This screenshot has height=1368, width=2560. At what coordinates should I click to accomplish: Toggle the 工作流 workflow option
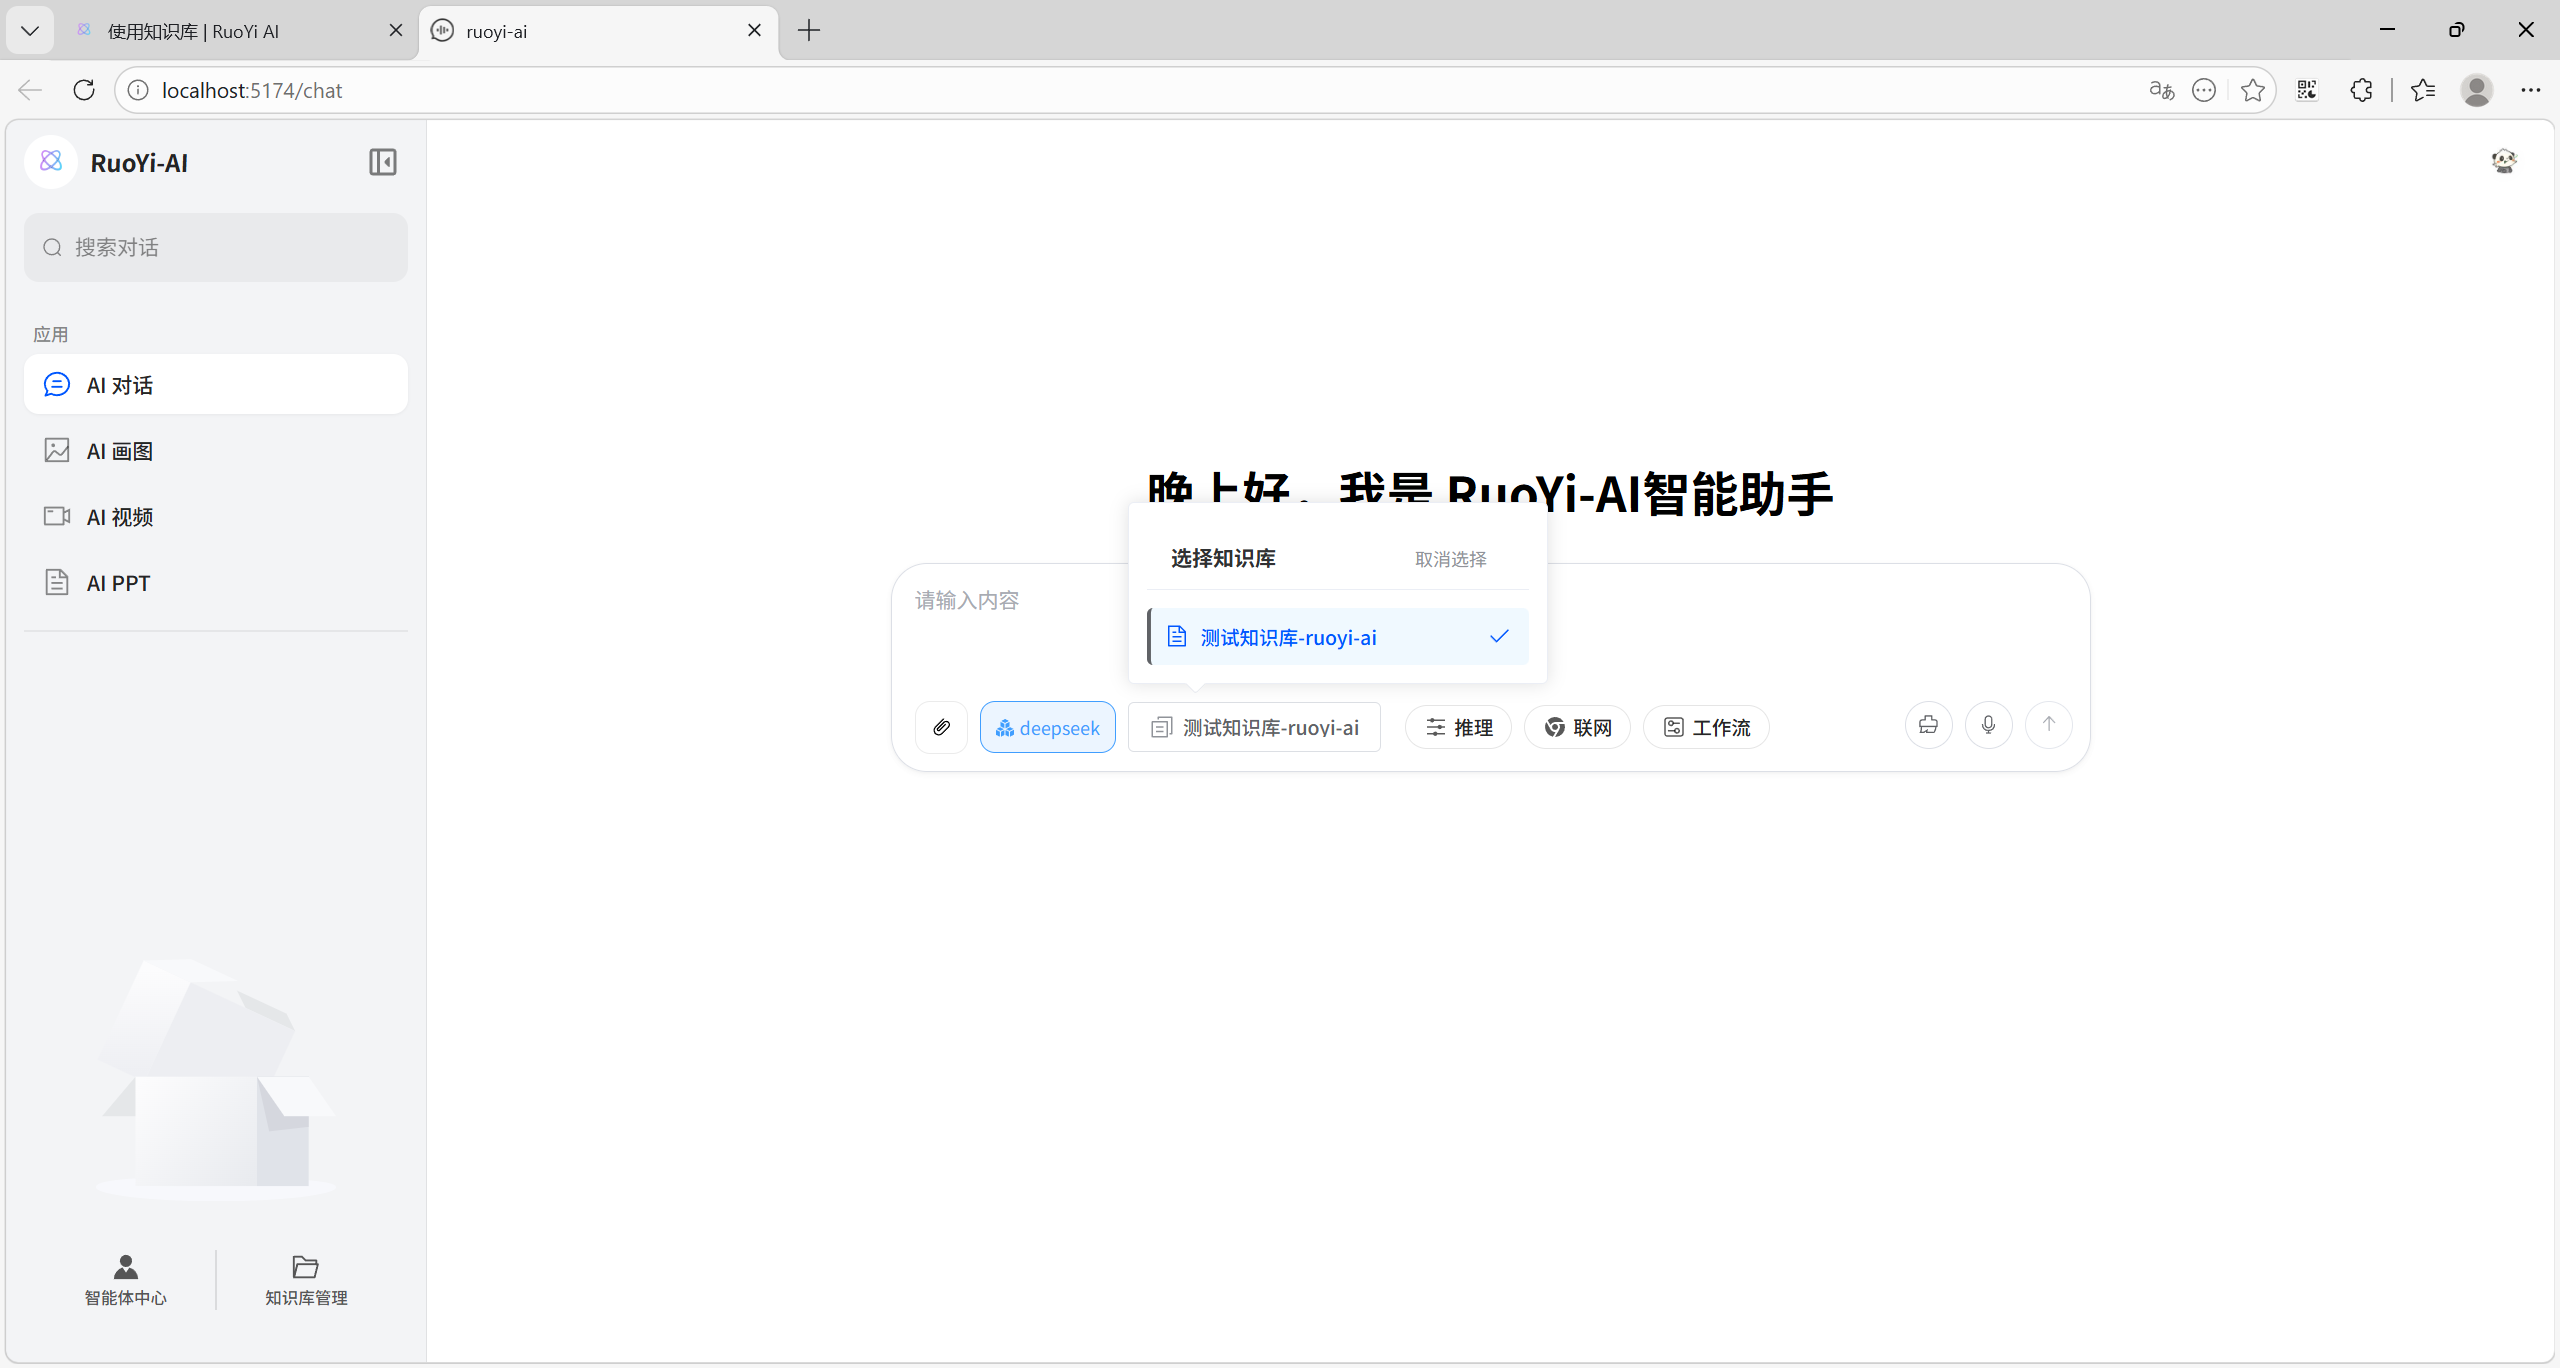(x=1705, y=727)
